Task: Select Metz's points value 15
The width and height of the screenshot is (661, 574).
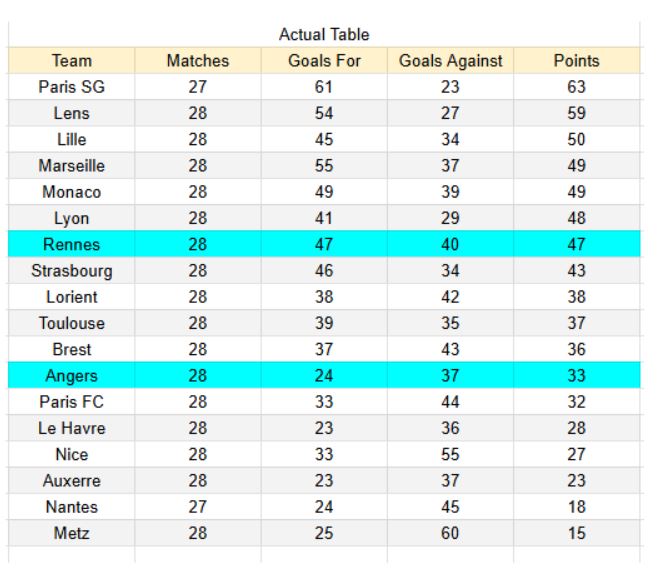Action: [576, 533]
